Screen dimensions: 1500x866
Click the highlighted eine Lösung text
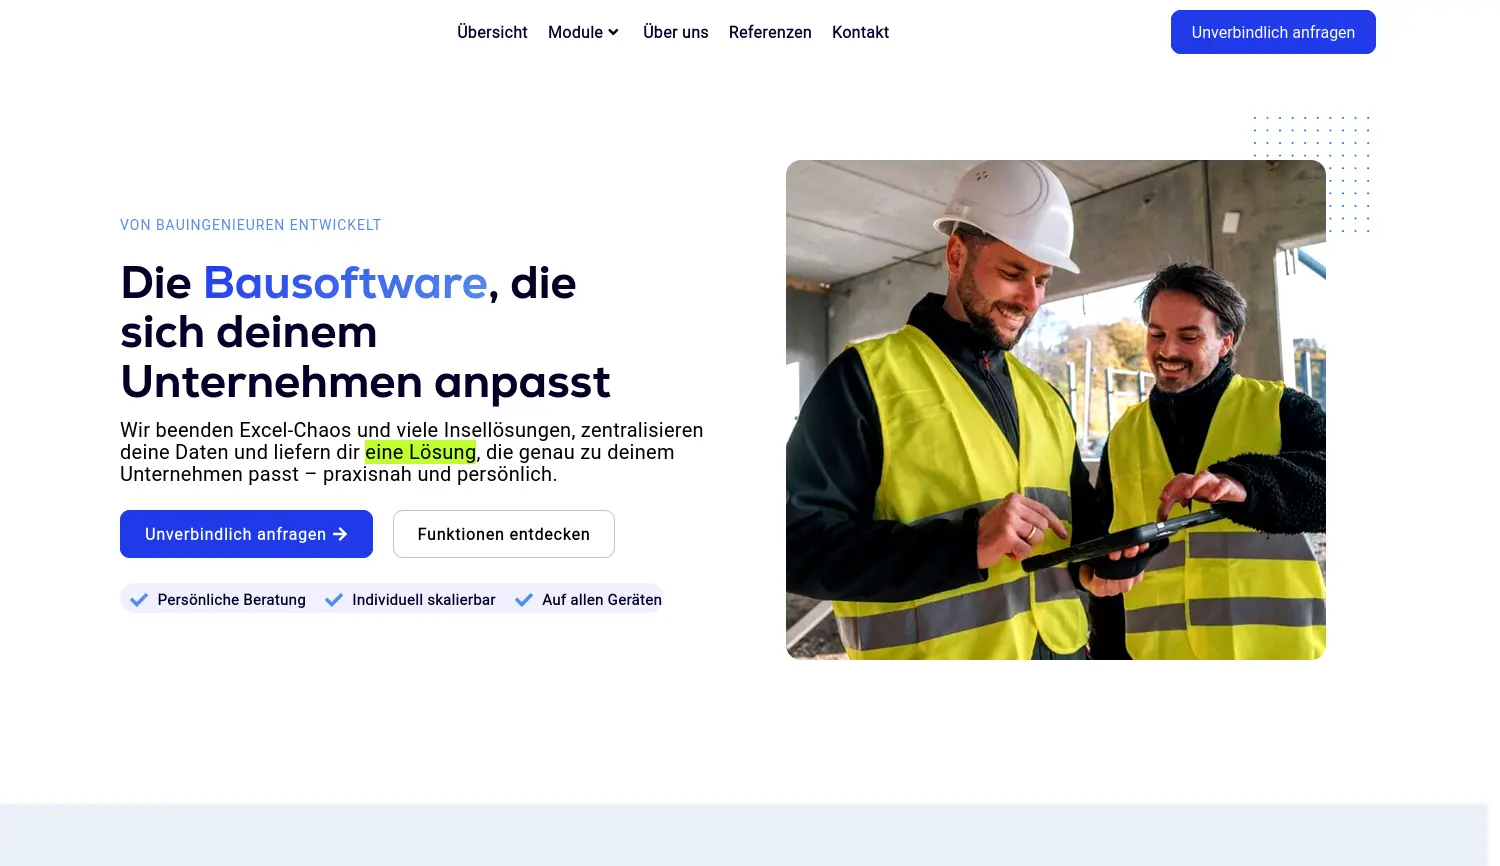click(421, 452)
